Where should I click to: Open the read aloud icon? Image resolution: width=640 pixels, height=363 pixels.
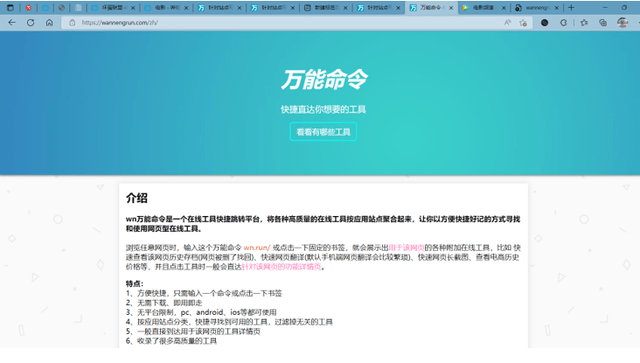tap(507, 22)
